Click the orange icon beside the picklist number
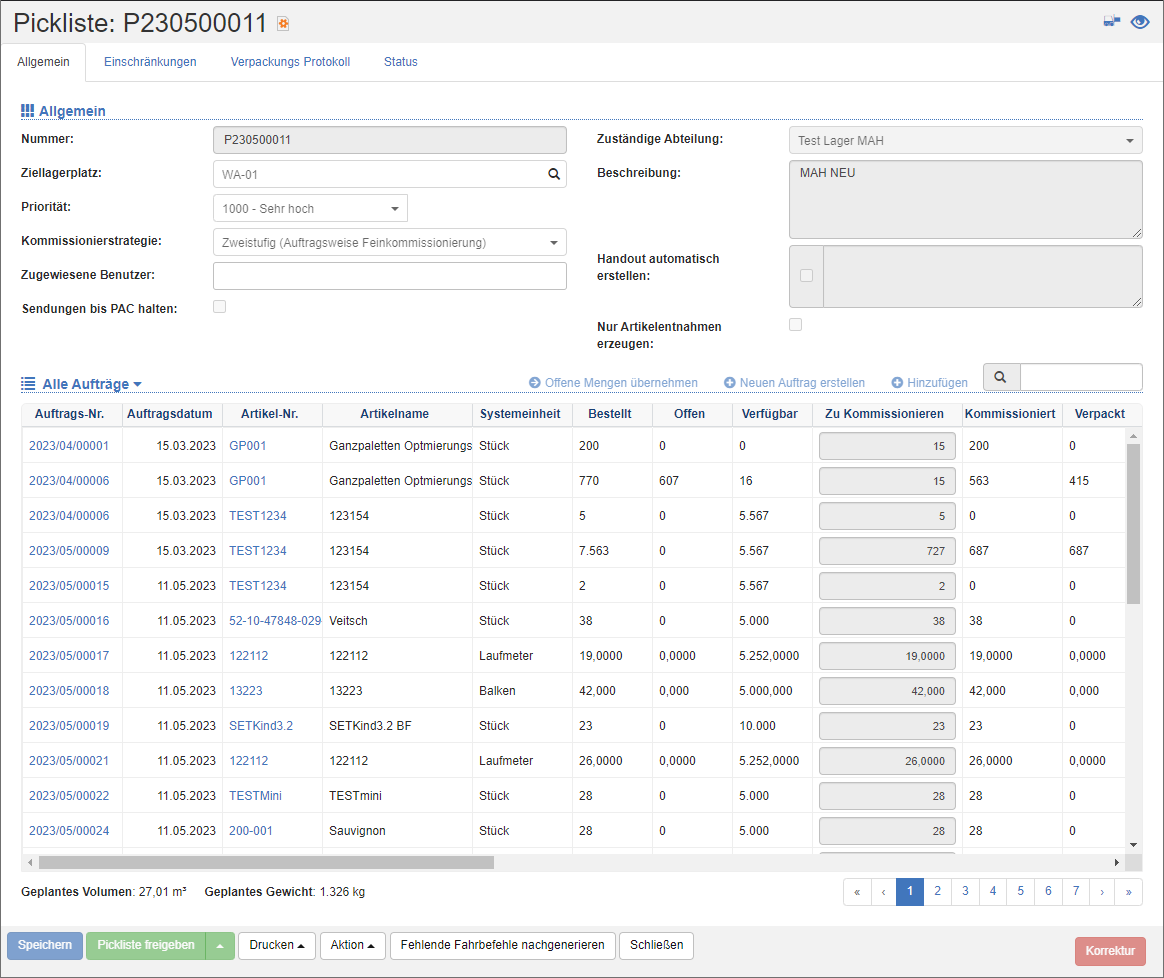 283,24
